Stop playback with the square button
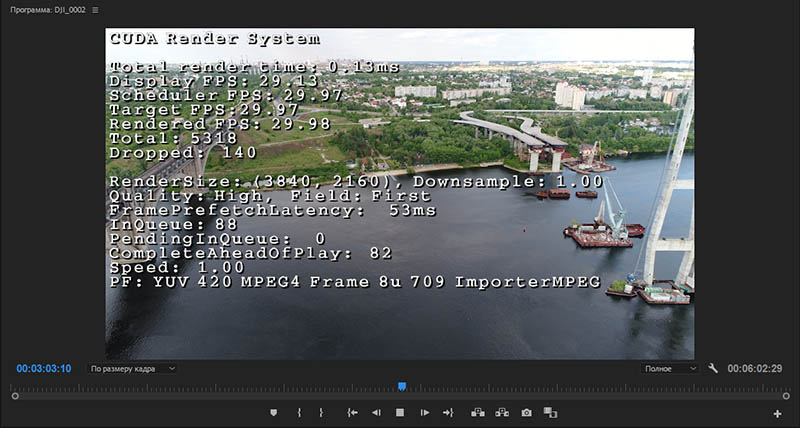 [400, 413]
